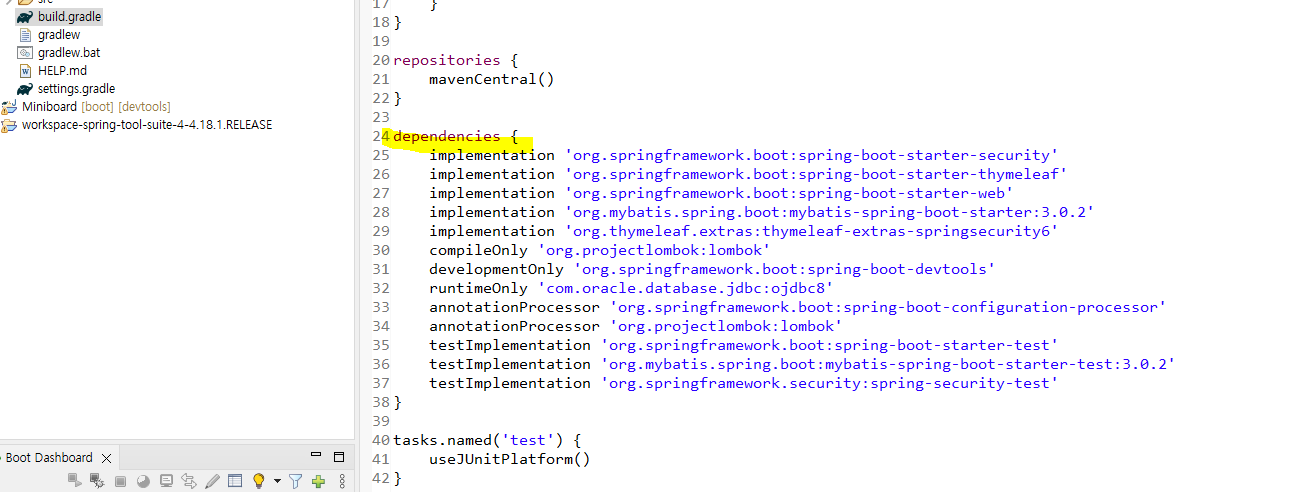Click the highlighted 'dependencies {' line
This screenshot has width=1293, height=492.
(455, 136)
